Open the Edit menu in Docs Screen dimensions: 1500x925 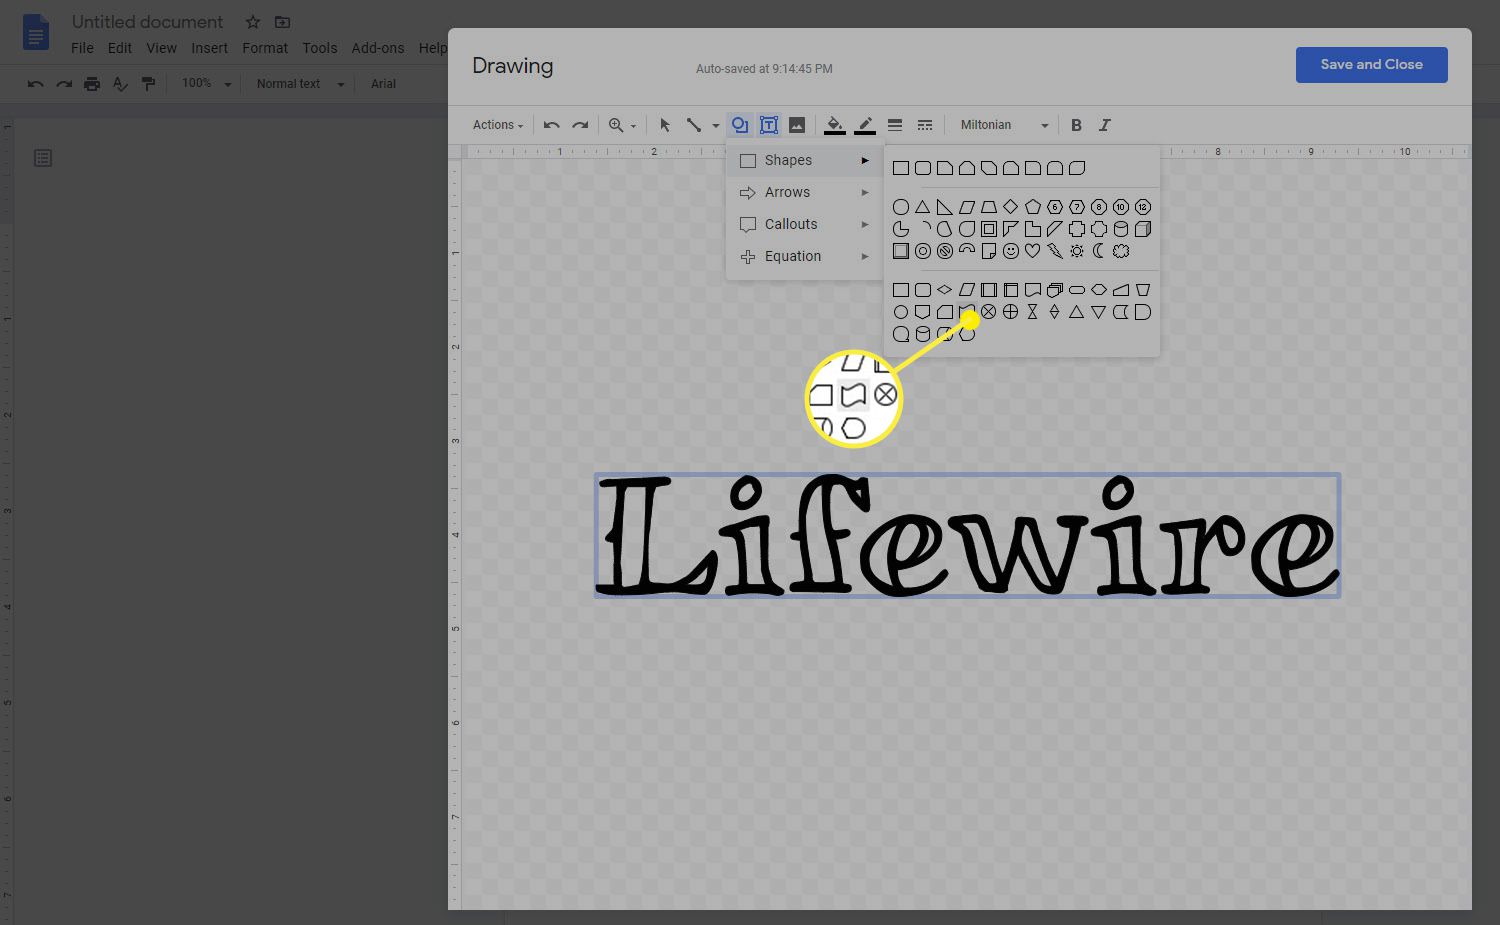pos(120,48)
